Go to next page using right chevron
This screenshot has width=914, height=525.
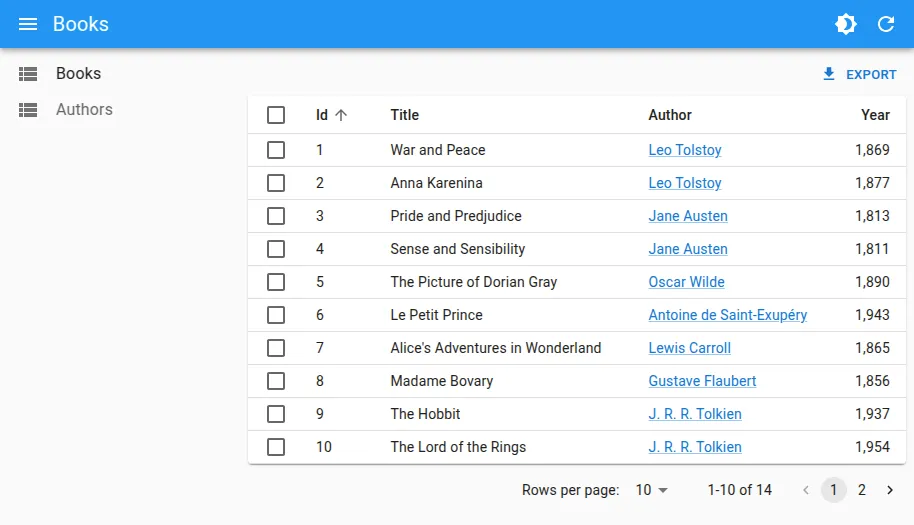(x=890, y=490)
